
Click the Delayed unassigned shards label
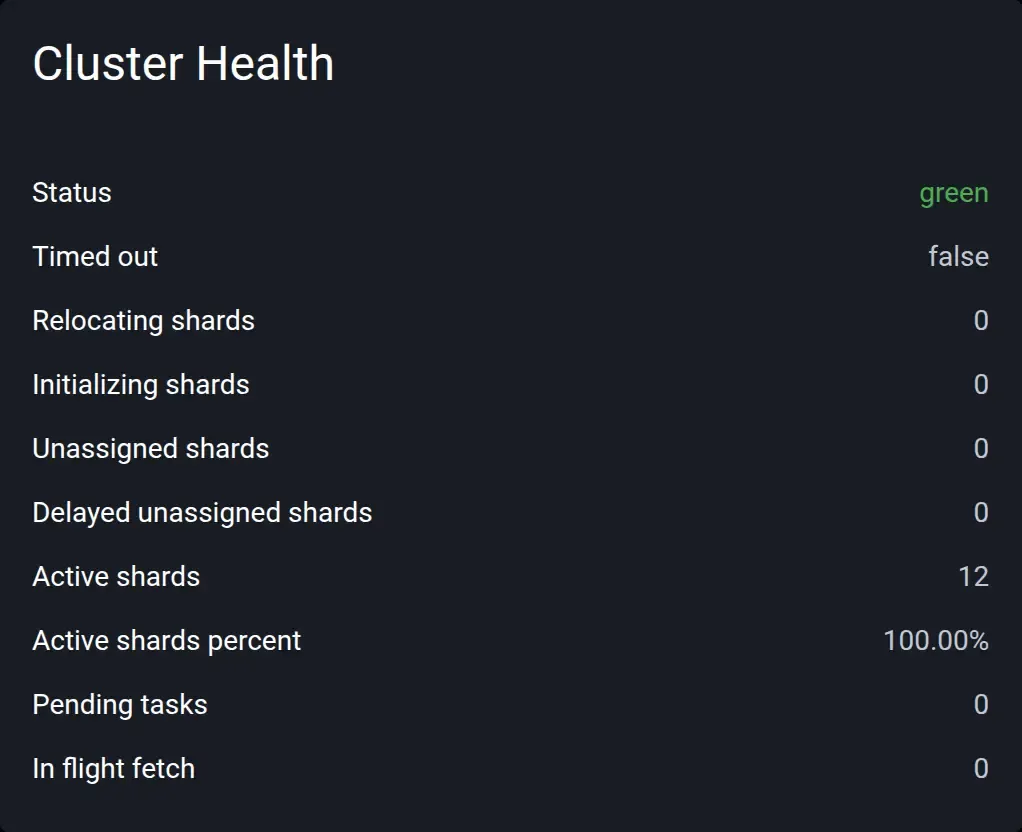click(x=202, y=513)
